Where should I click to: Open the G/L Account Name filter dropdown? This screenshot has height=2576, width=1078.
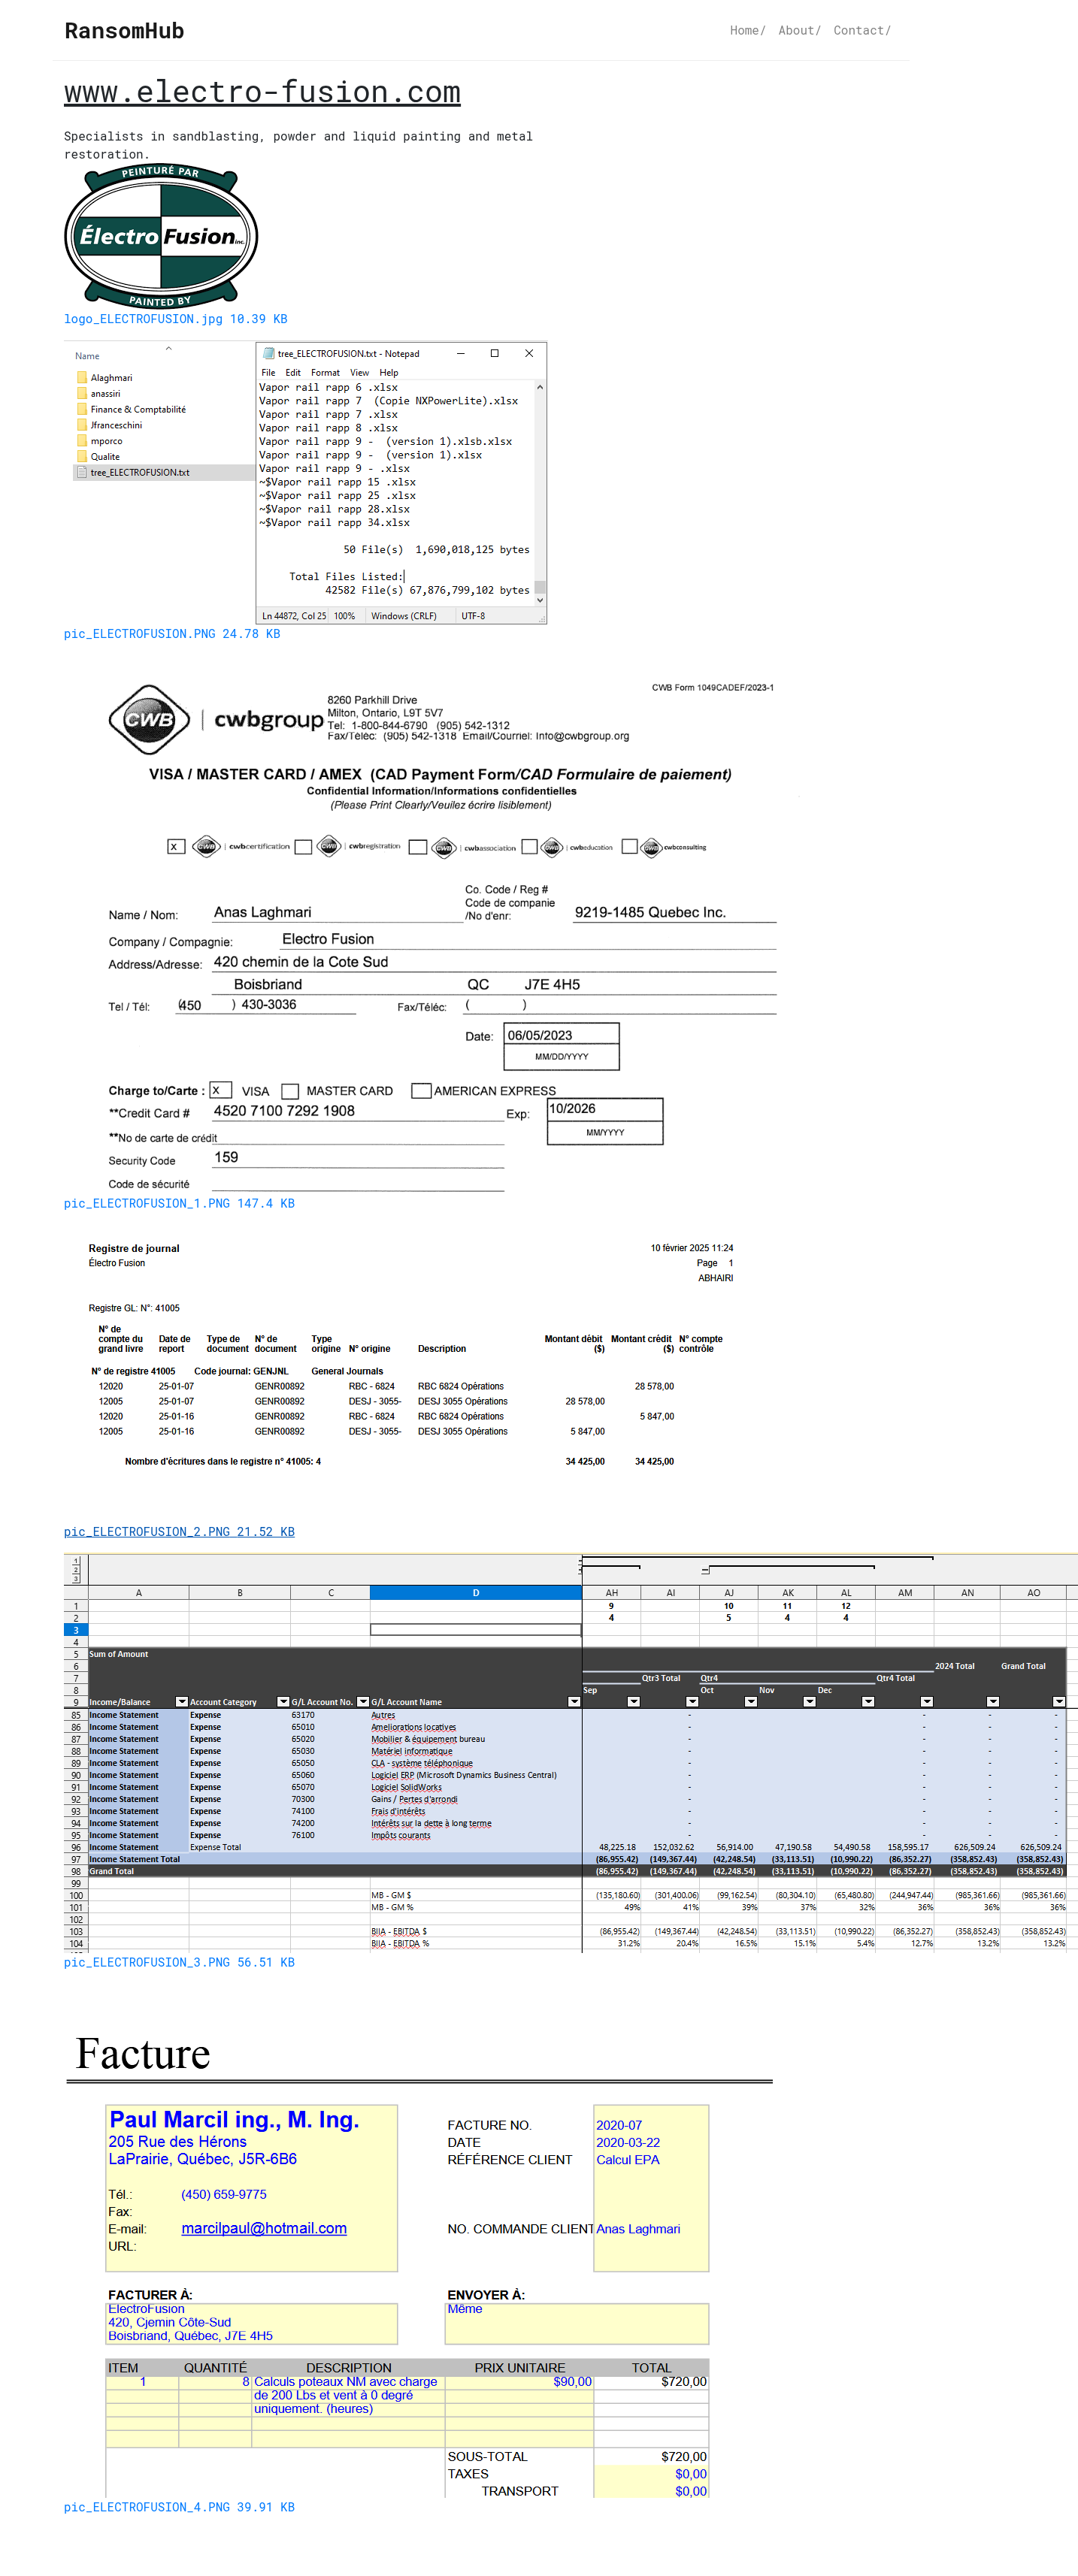click(574, 1701)
